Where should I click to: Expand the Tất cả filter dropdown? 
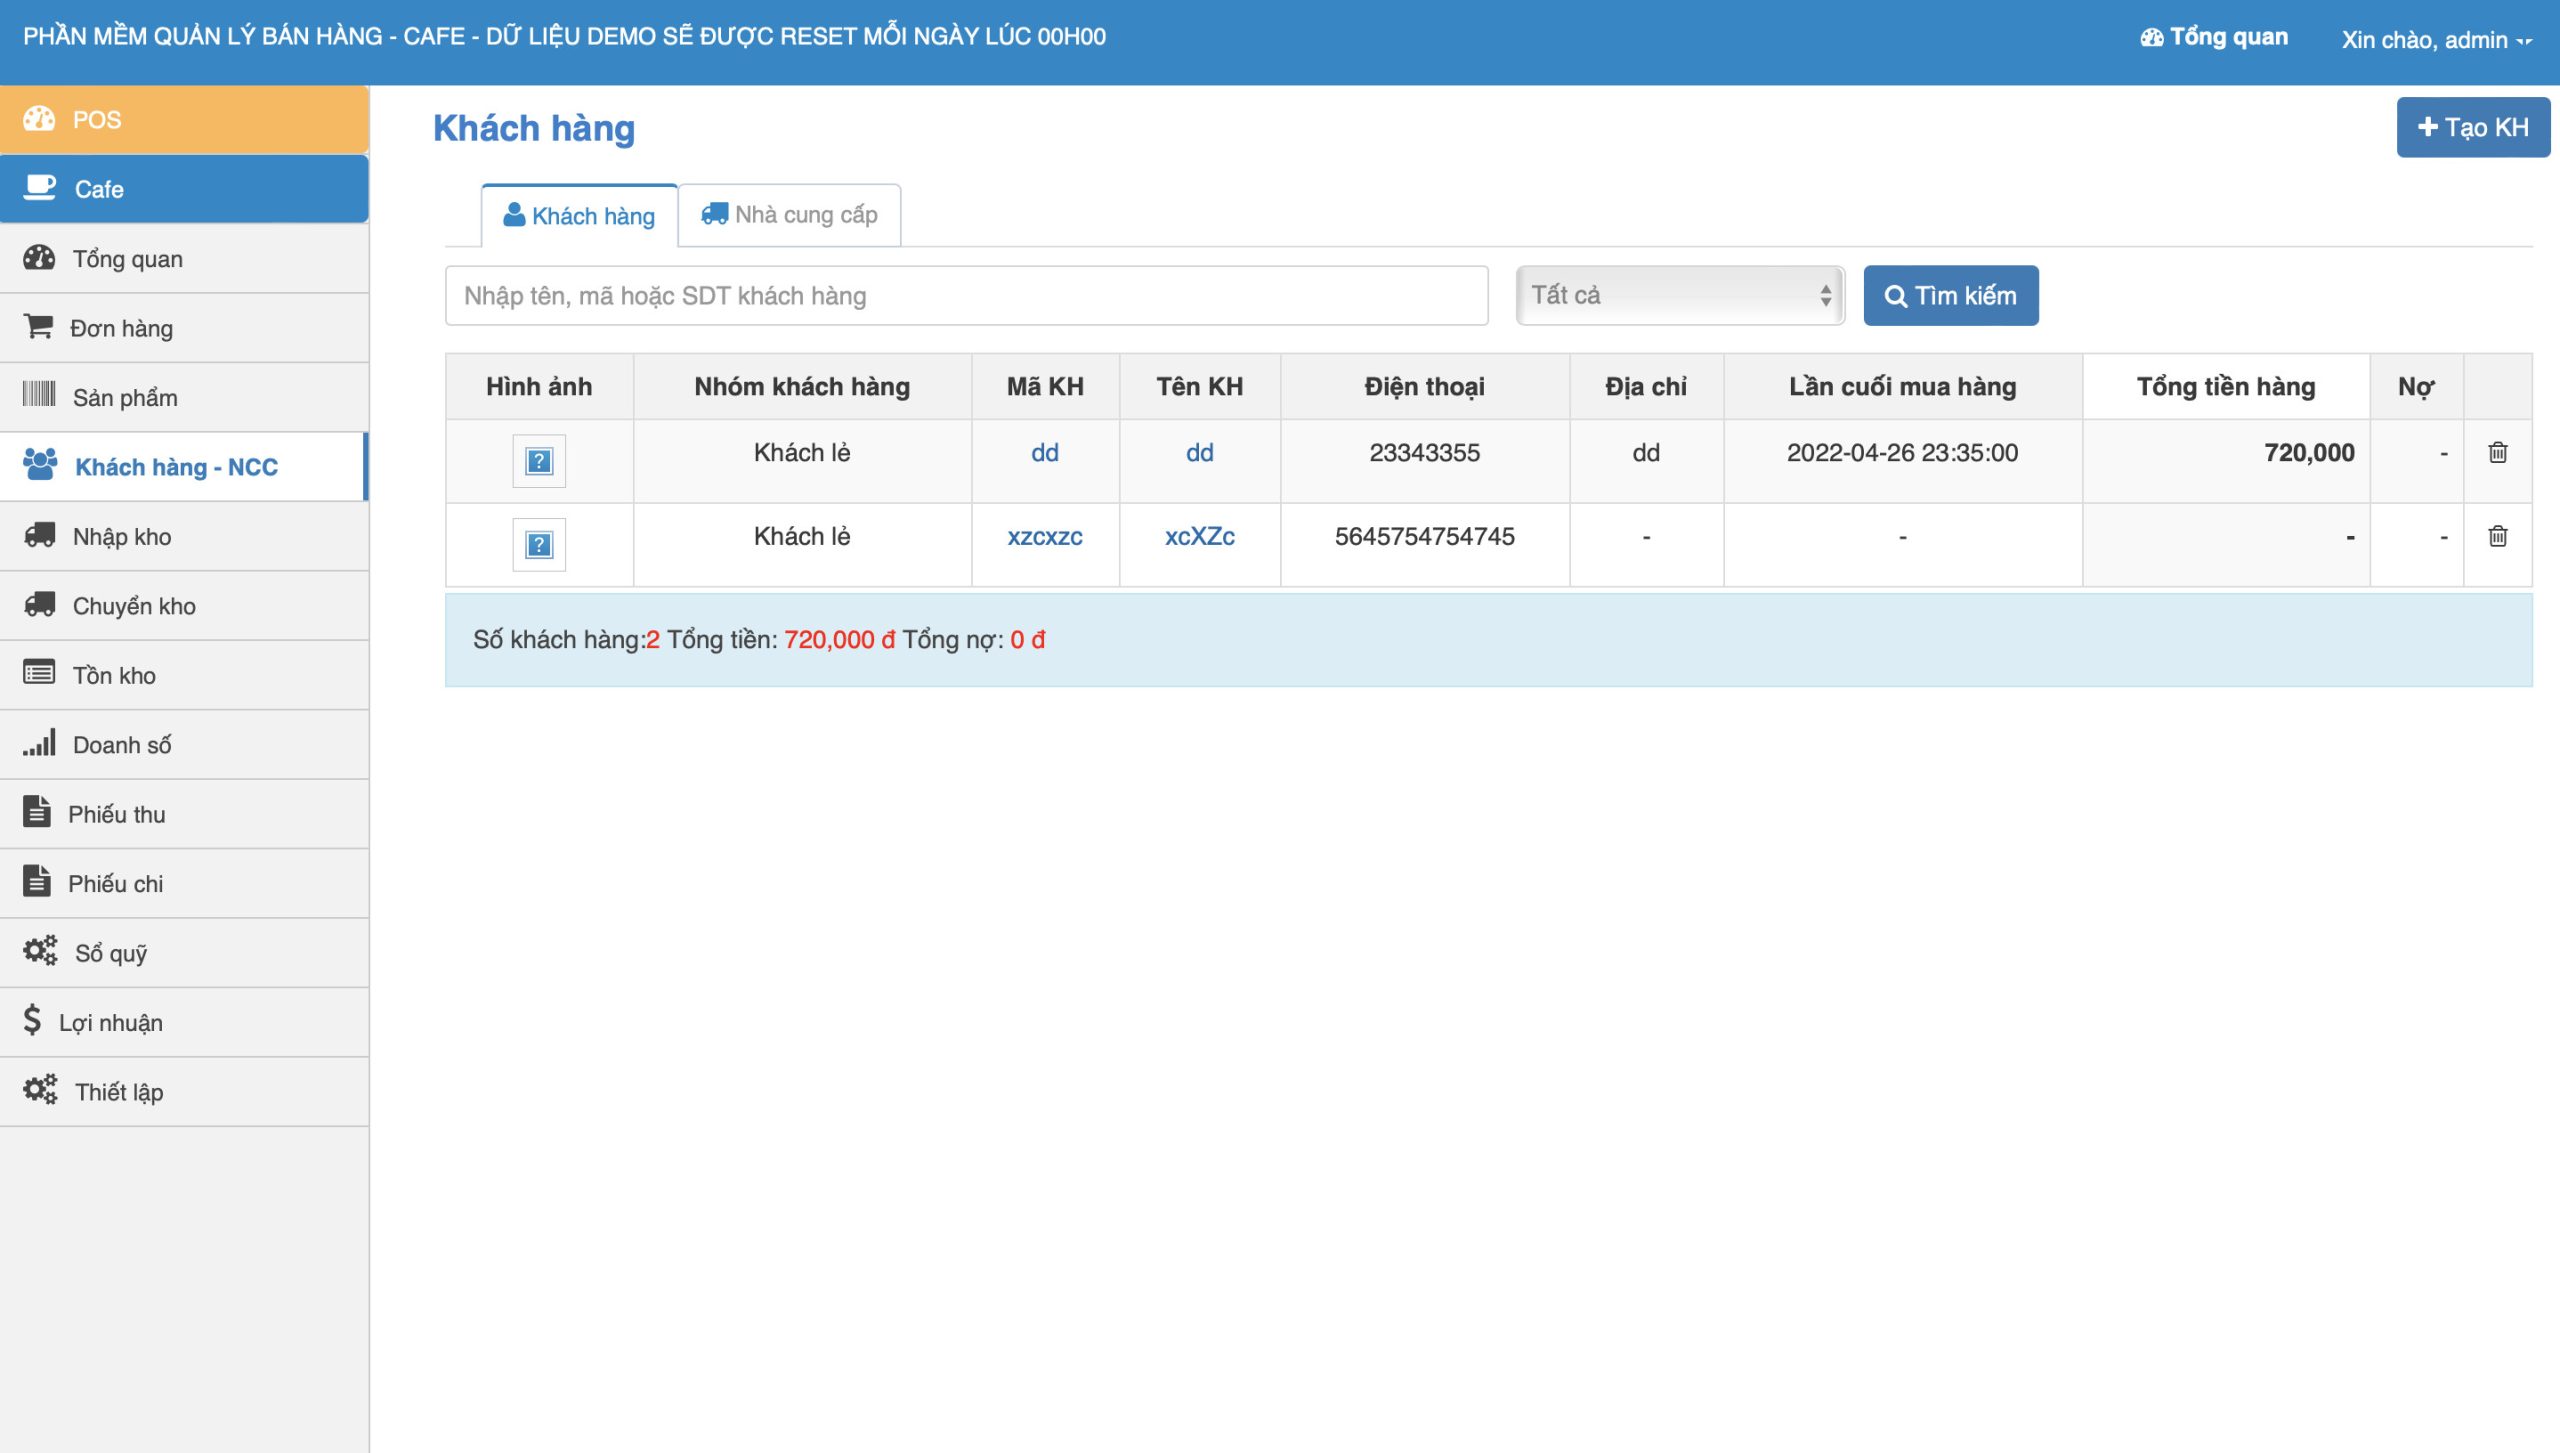[1679, 295]
